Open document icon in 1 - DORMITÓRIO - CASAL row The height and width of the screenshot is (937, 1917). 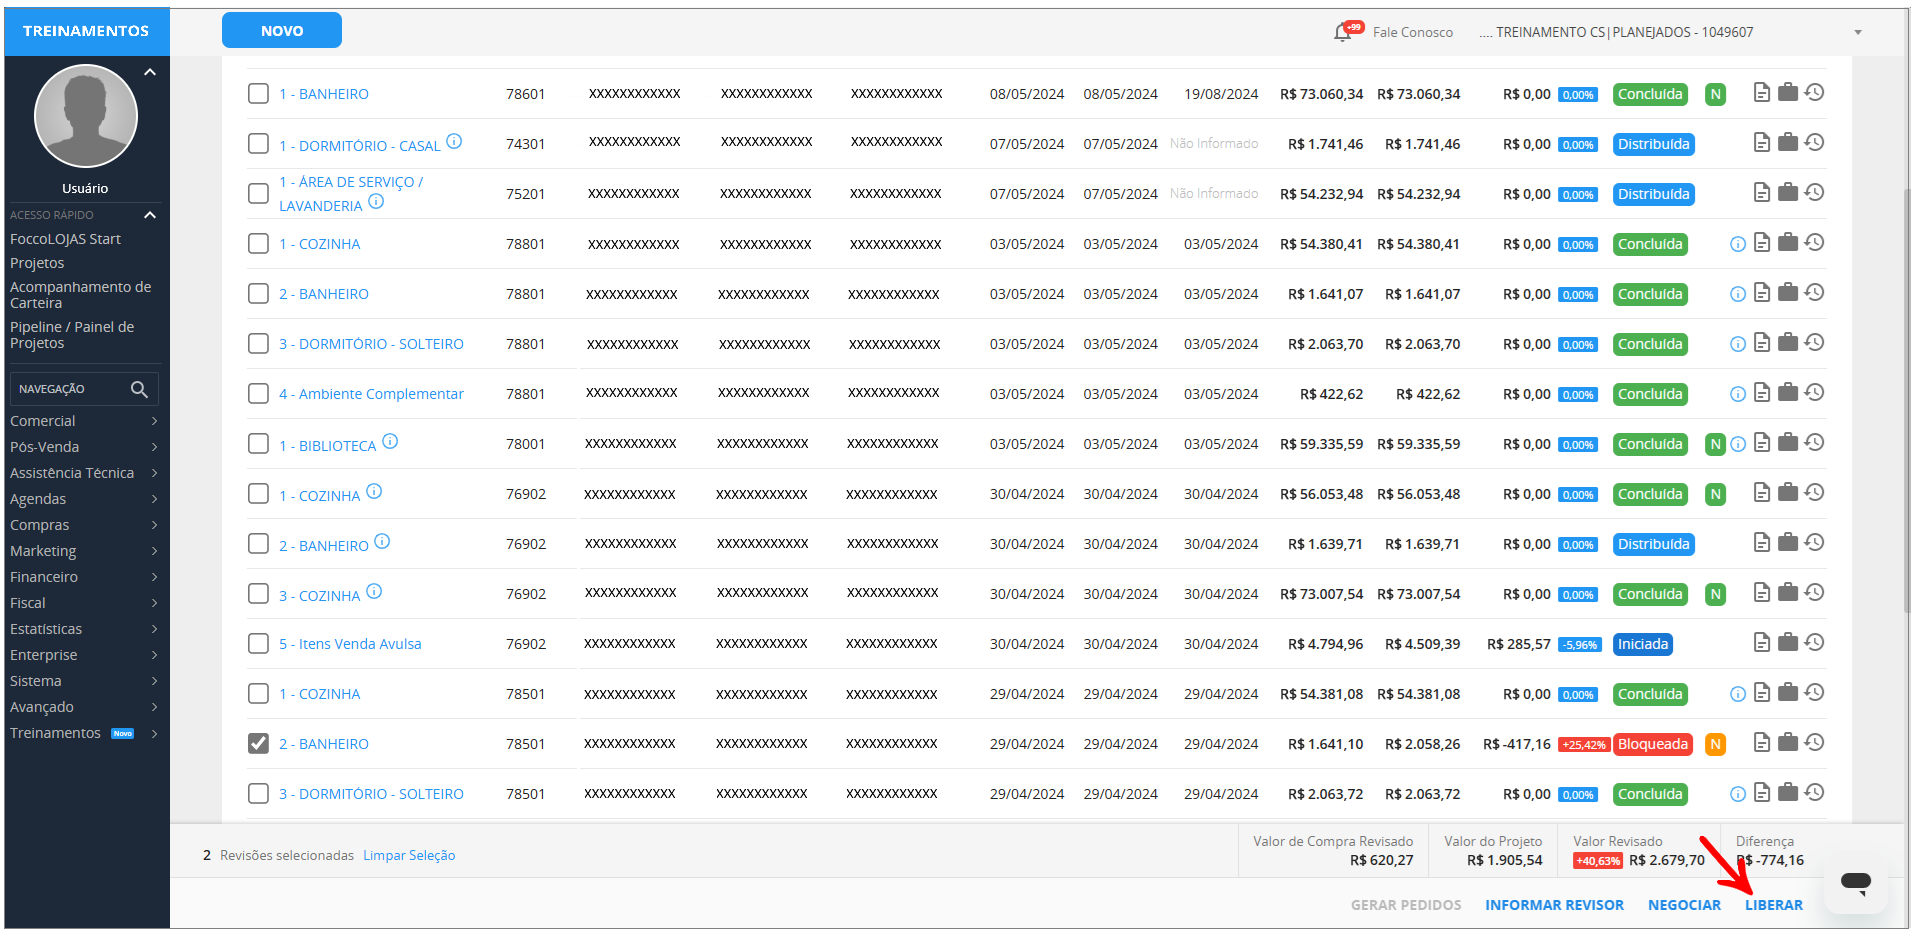(1762, 143)
